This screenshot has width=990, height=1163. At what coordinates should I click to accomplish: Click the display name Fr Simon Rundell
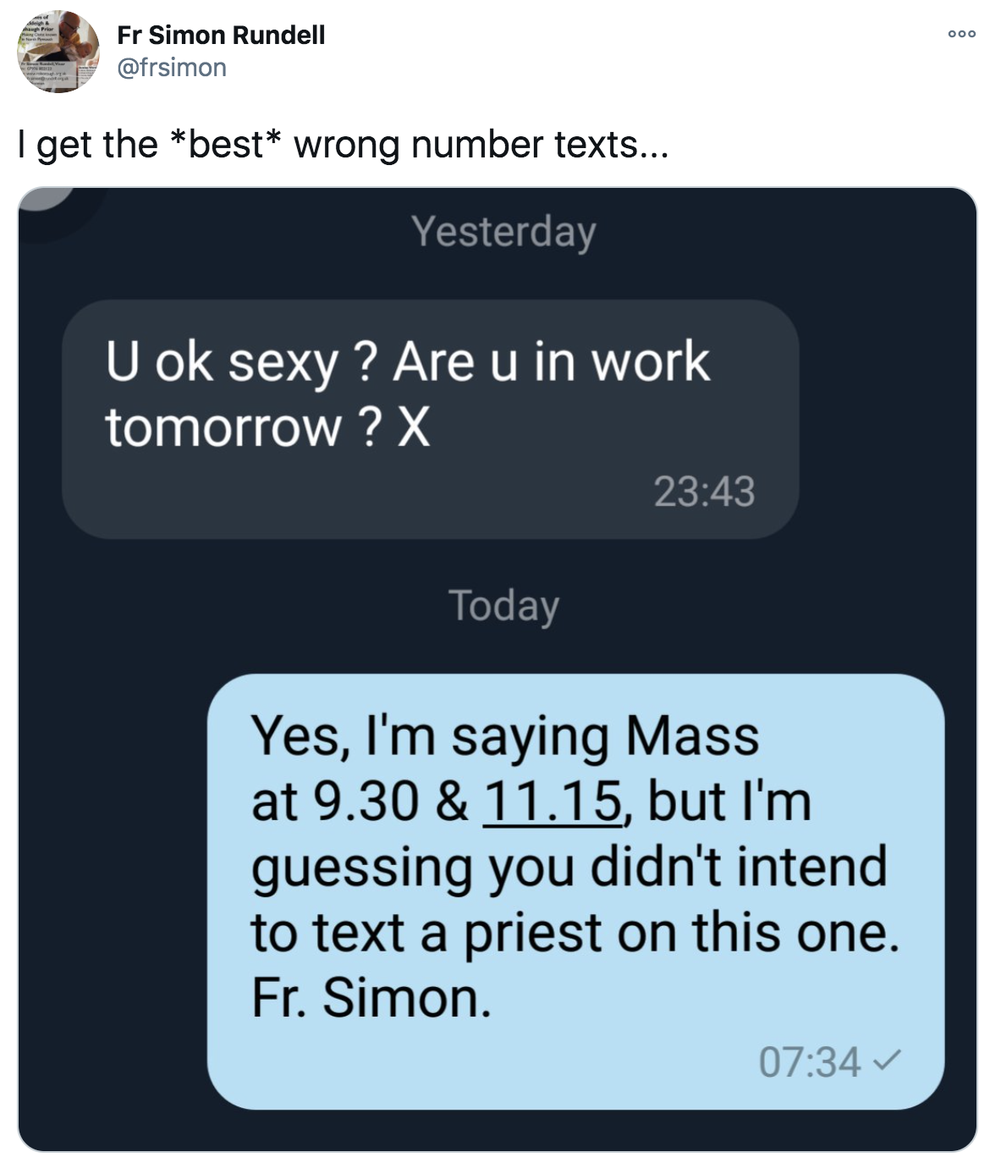pyautogui.click(x=220, y=34)
